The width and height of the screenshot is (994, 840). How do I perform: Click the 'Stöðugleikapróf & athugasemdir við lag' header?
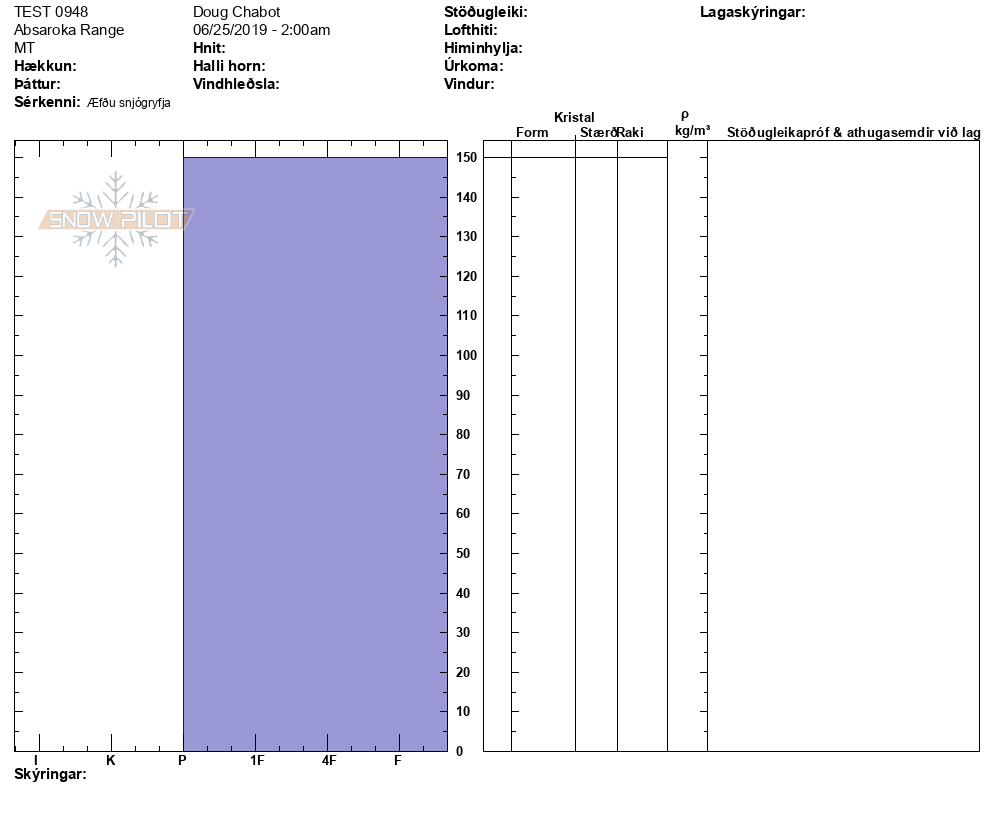click(853, 132)
